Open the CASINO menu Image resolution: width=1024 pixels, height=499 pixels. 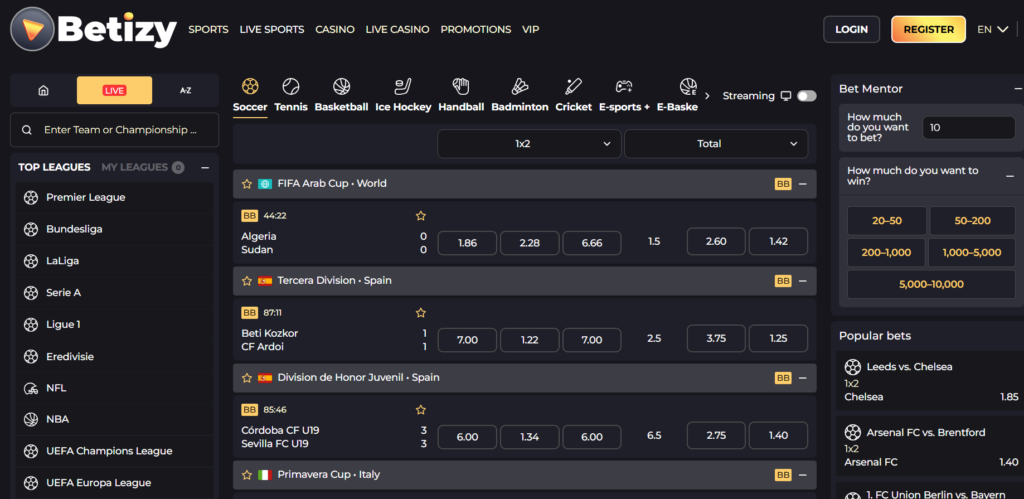[x=335, y=29]
